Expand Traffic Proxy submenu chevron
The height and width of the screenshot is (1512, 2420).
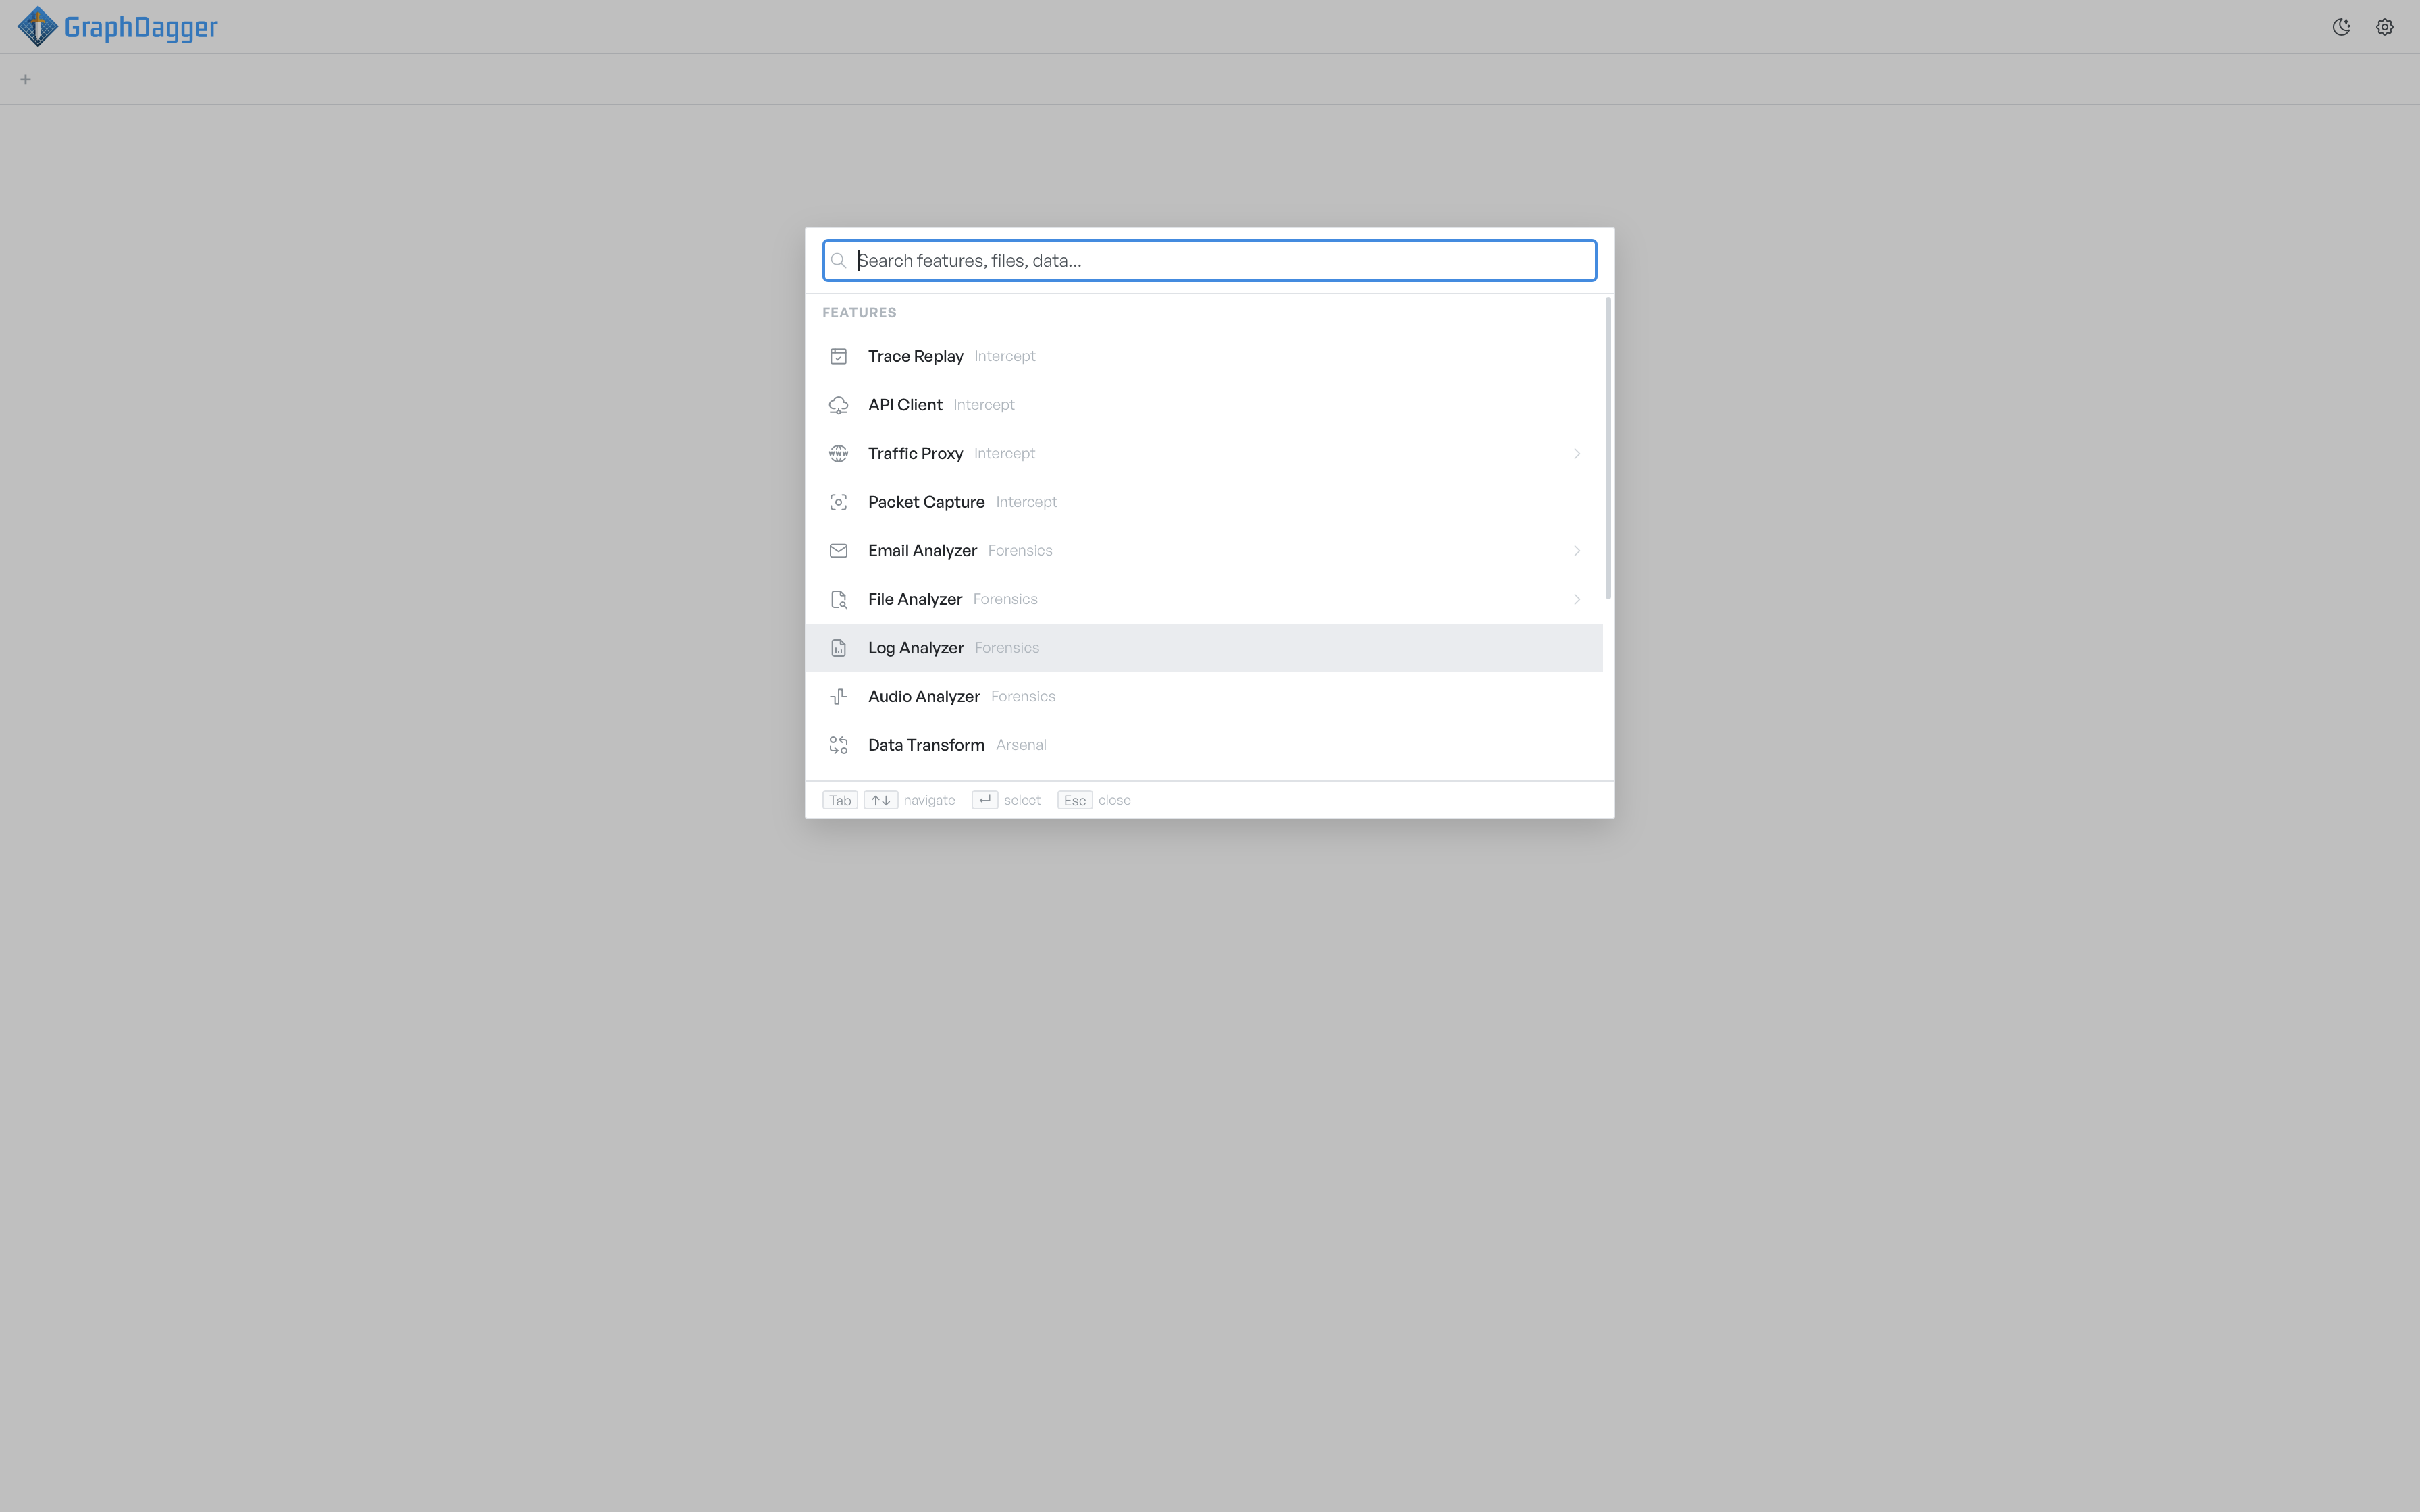coord(1577,454)
